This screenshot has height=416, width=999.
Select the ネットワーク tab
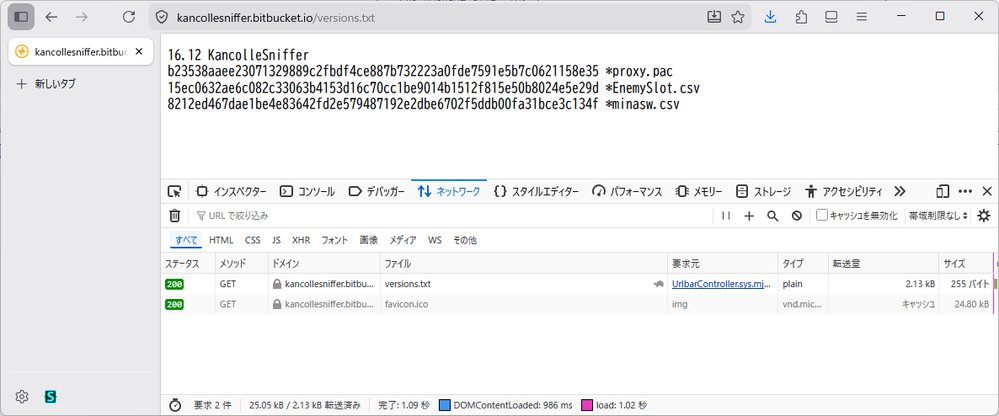(x=449, y=191)
